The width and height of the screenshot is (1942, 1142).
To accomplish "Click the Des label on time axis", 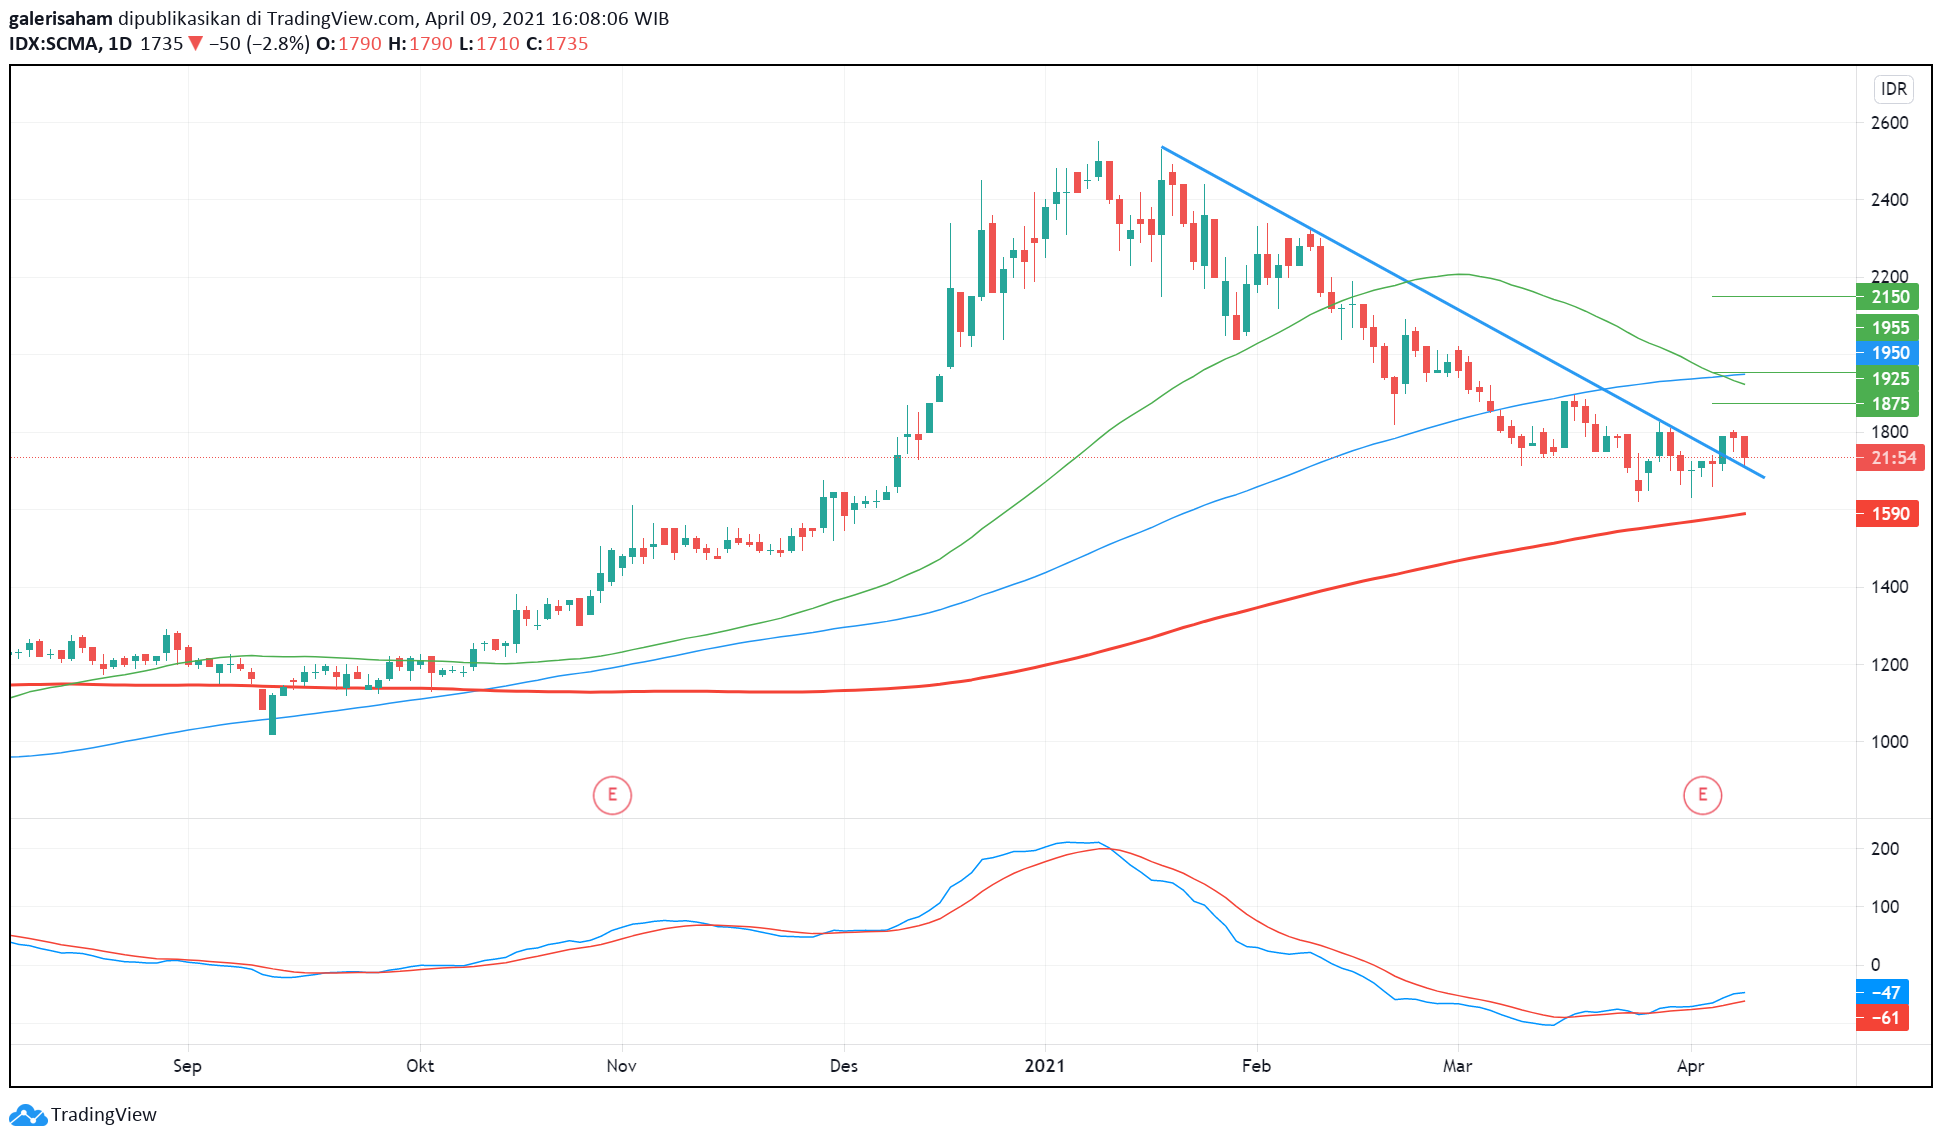I will (844, 1066).
